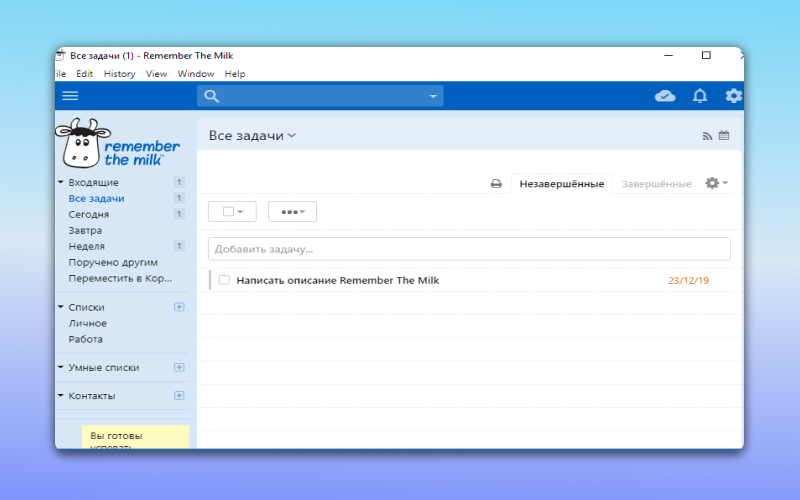Open Поручено другим view
The image size is (800, 500).
(113, 262)
